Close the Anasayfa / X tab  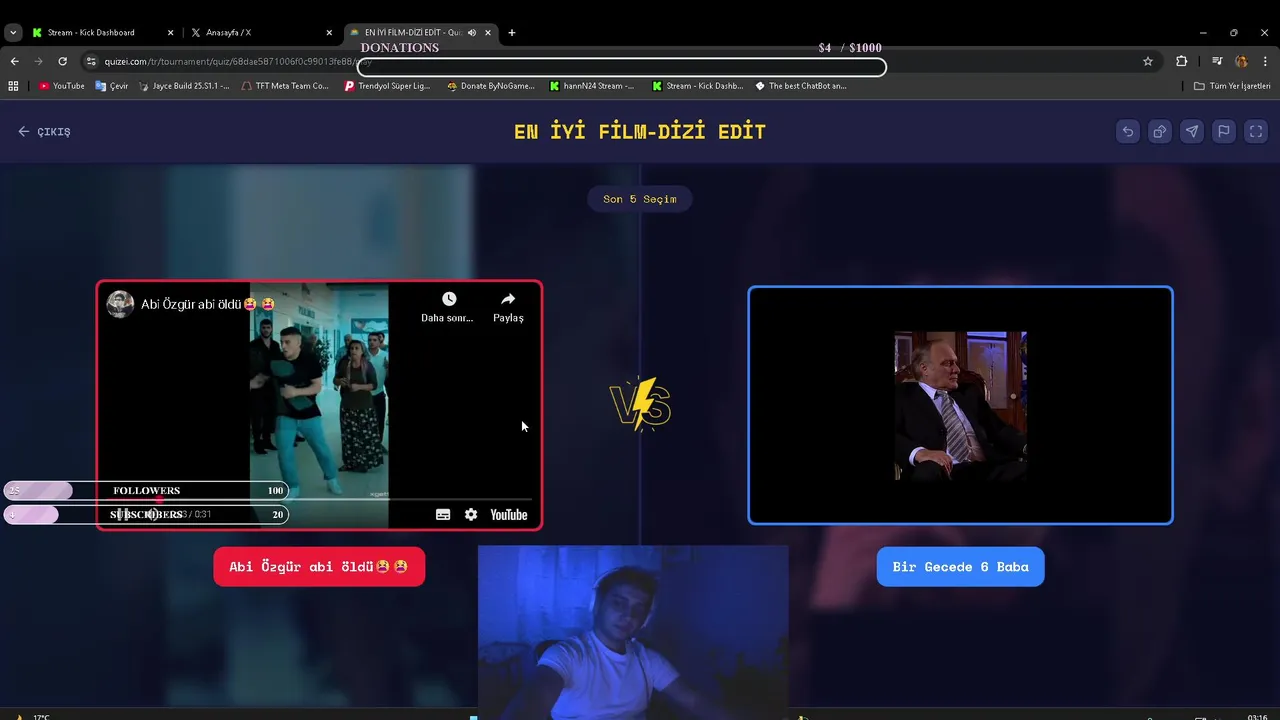329,33
